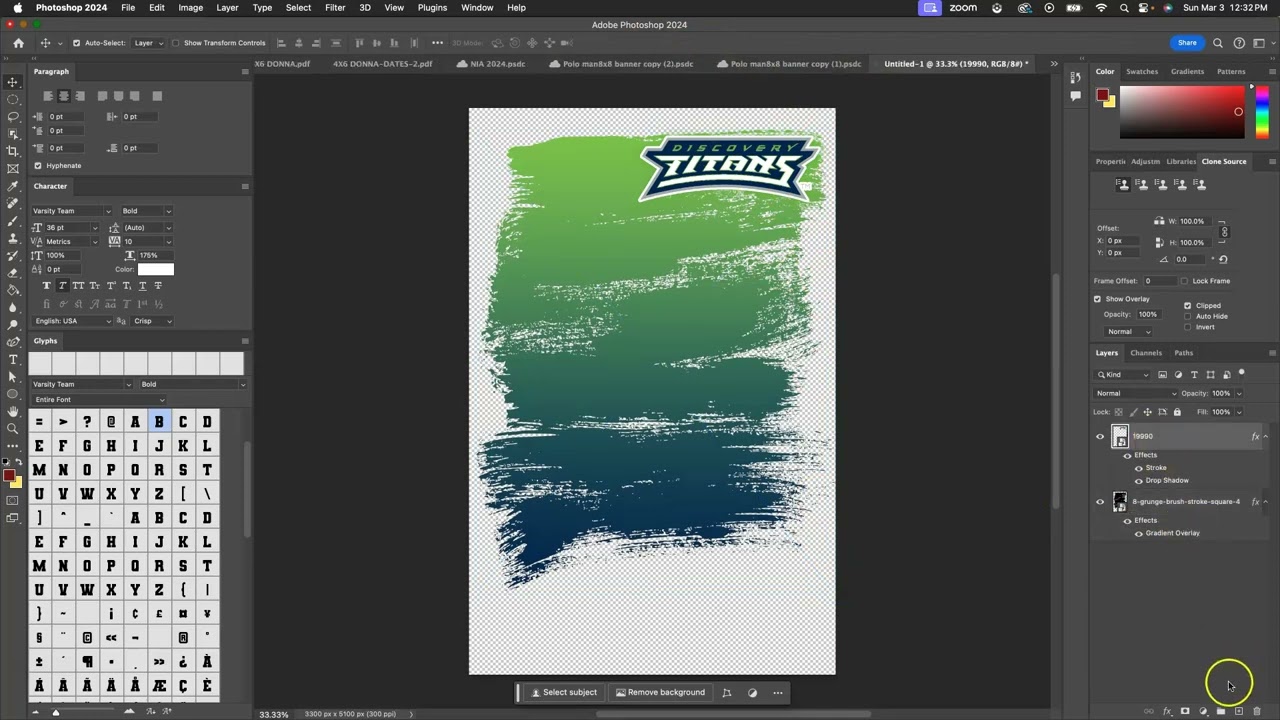Image resolution: width=1280 pixels, height=720 pixels.
Task: Select the Crop tool
Action: 13,151
